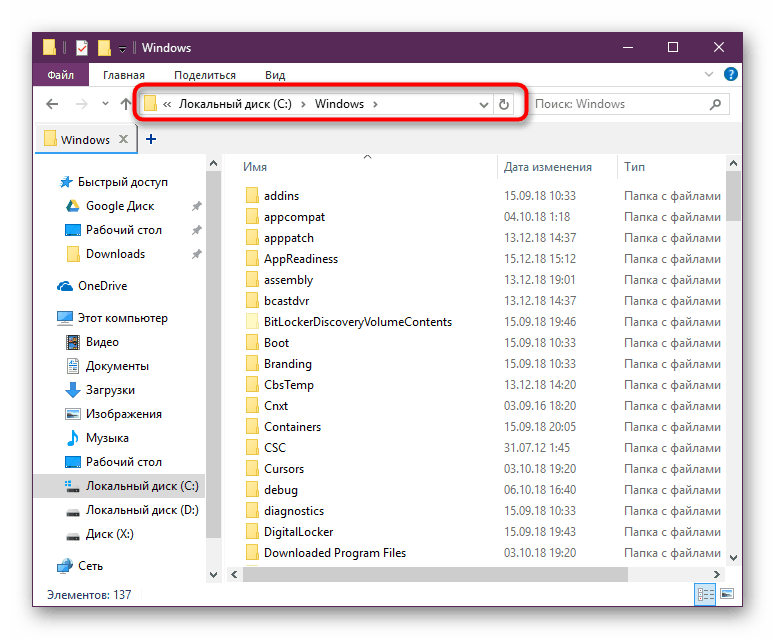
Task: Select Сеть in navigation pane
Action: pos(80,566)
